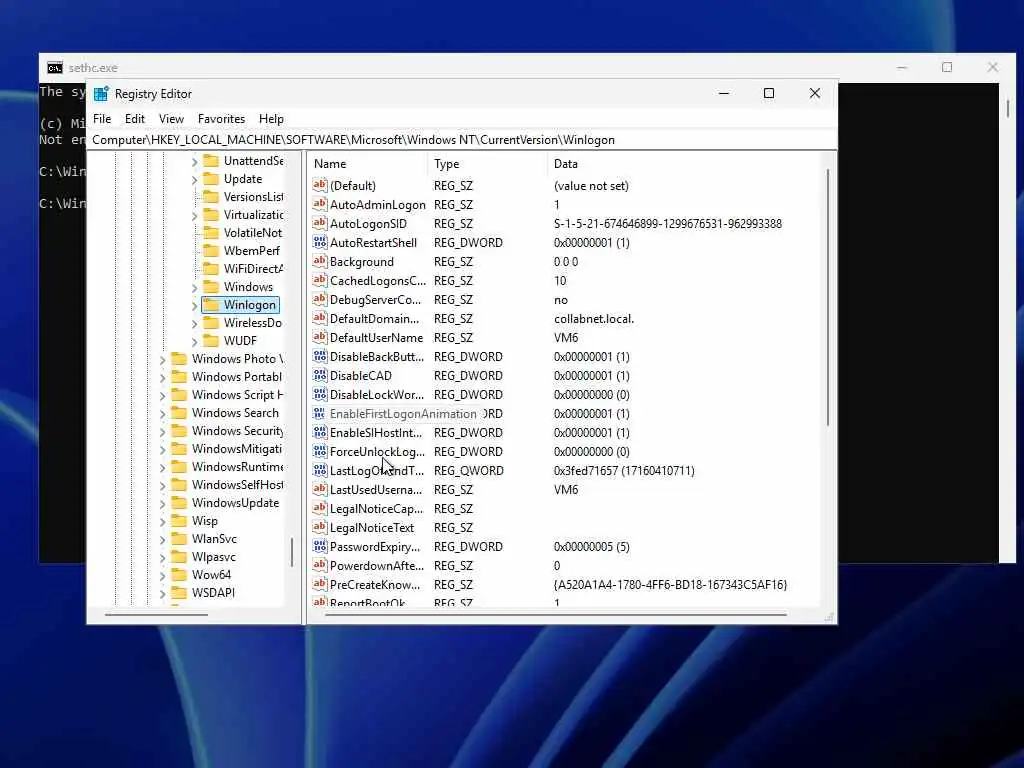1024x768 pixels.
Task: Click the WindowsUpdate folder icon
Action: coord(179,503)
